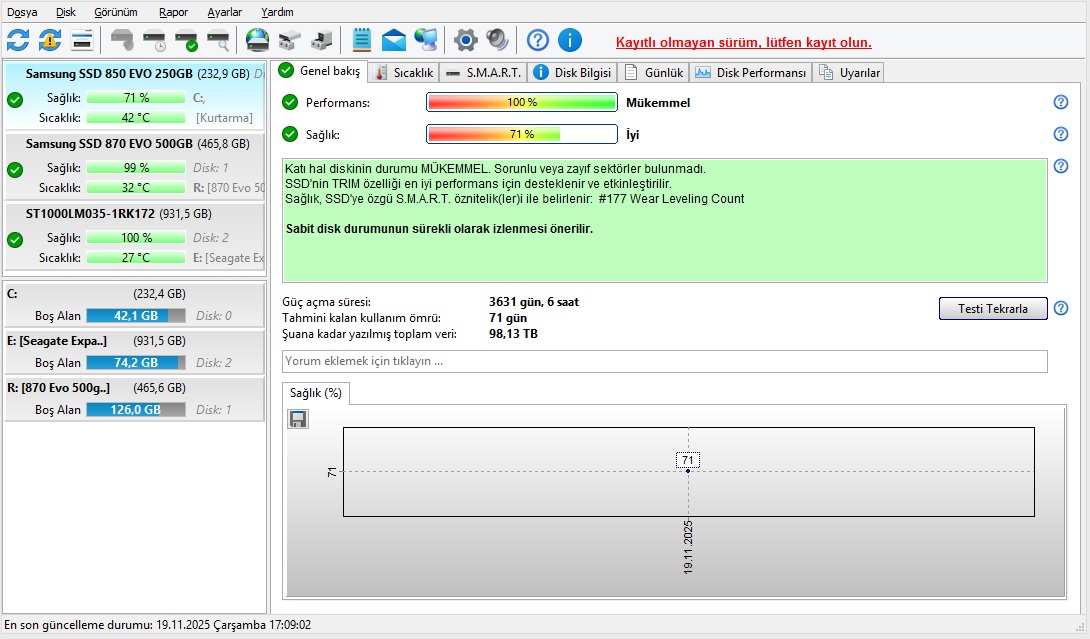Open the Rapor menu
Viewport: 1090px width, 639px height.
173,12
